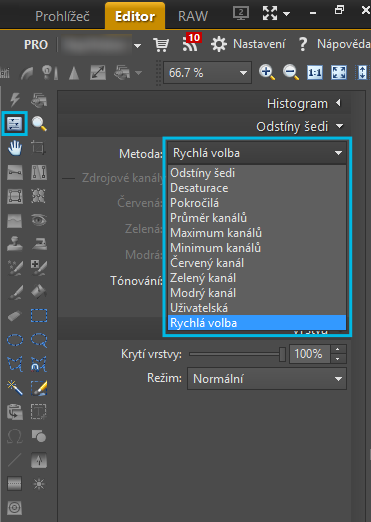371x522 pixels.
Task: Collapse the Metoda Rychlá volba combo box
Action: 257,153
